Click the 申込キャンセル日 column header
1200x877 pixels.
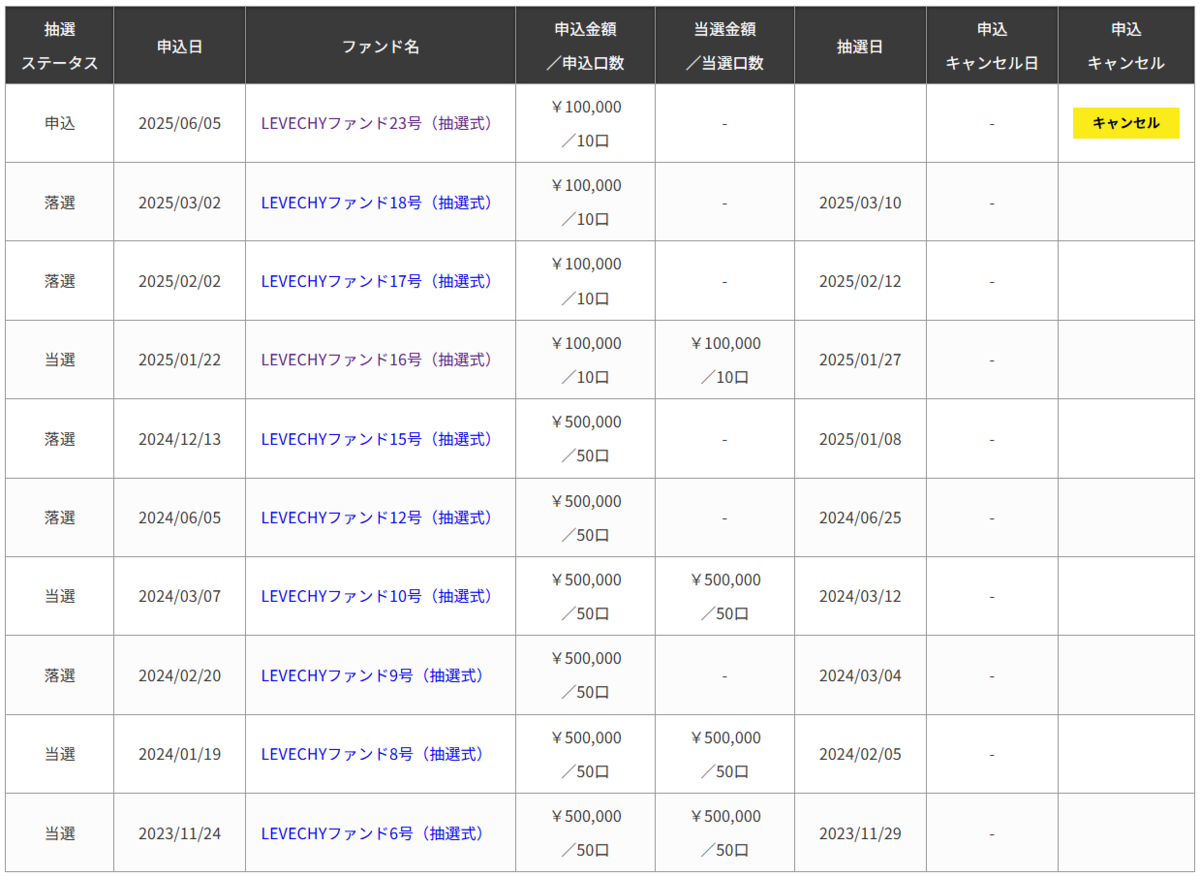point(992,46)
